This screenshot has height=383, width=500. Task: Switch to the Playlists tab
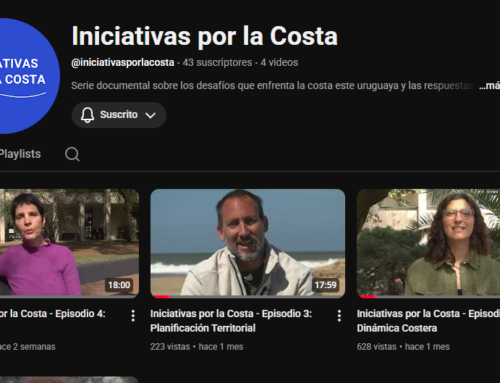20,154
